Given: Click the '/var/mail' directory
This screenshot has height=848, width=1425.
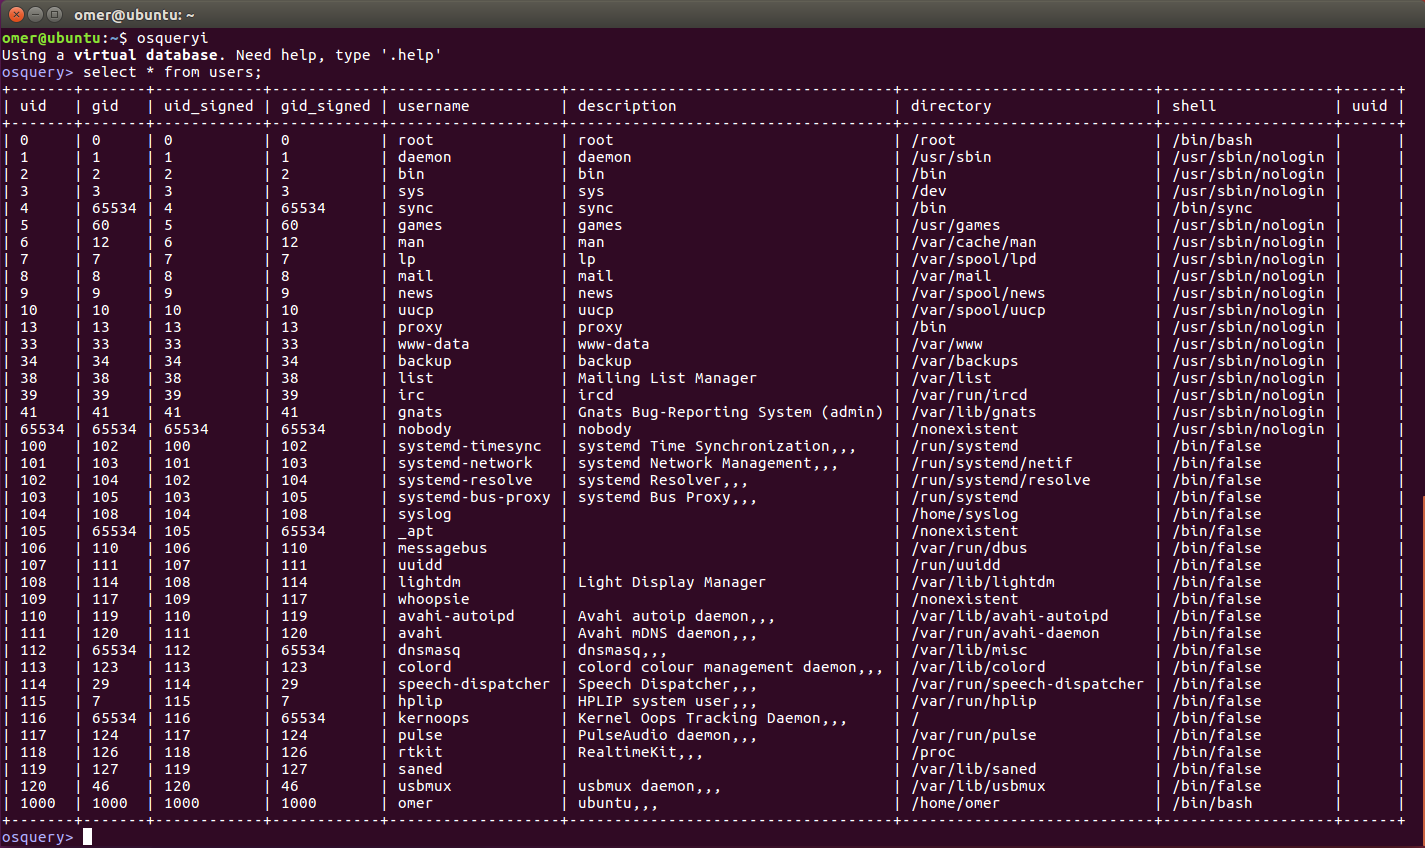Looking at the screenshot, I should [951, 276].
